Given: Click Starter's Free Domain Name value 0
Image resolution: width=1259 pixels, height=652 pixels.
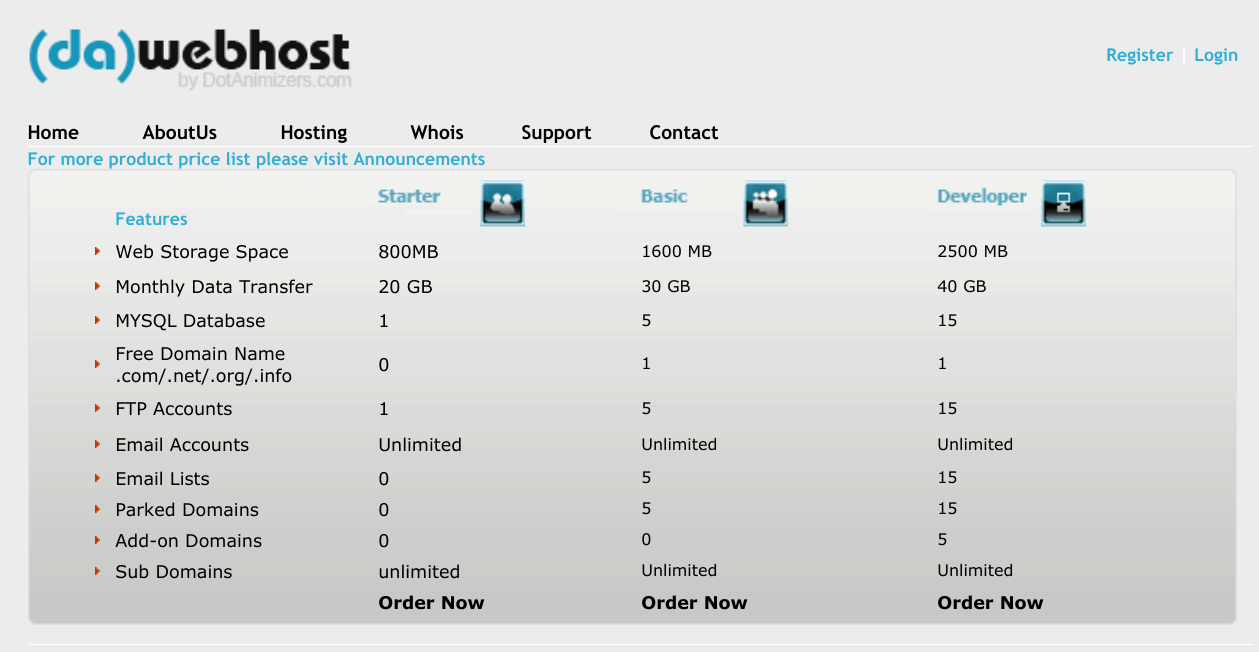Looking at the screenshot, I should pos(384,365).
